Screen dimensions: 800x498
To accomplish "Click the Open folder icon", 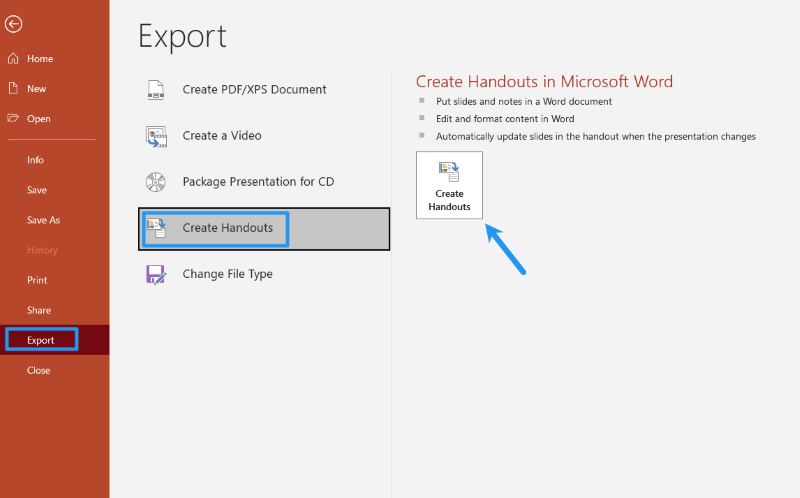I will point(13,118).
